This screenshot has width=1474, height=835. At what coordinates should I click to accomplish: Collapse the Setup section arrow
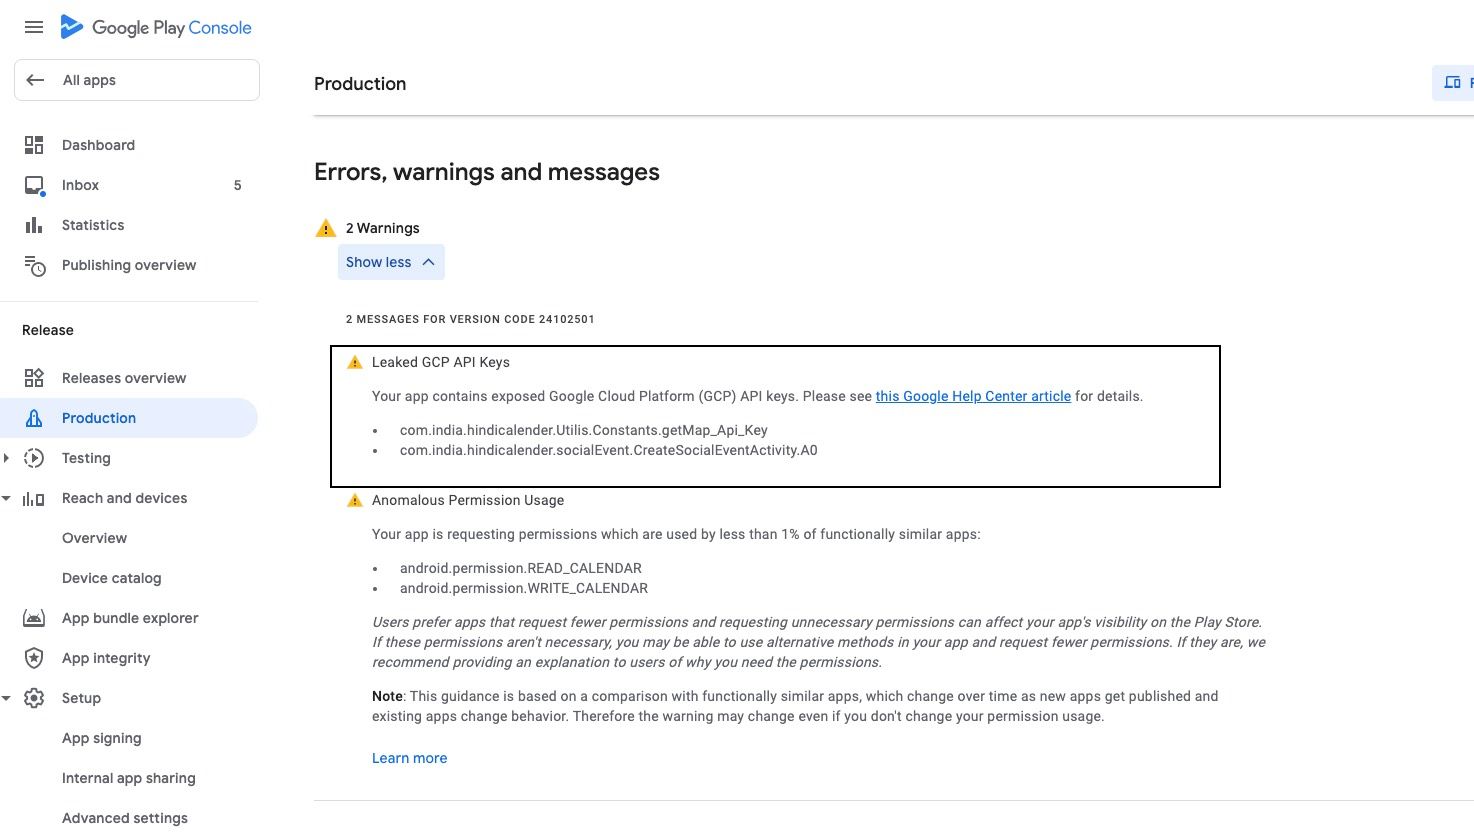pos(7,698)
